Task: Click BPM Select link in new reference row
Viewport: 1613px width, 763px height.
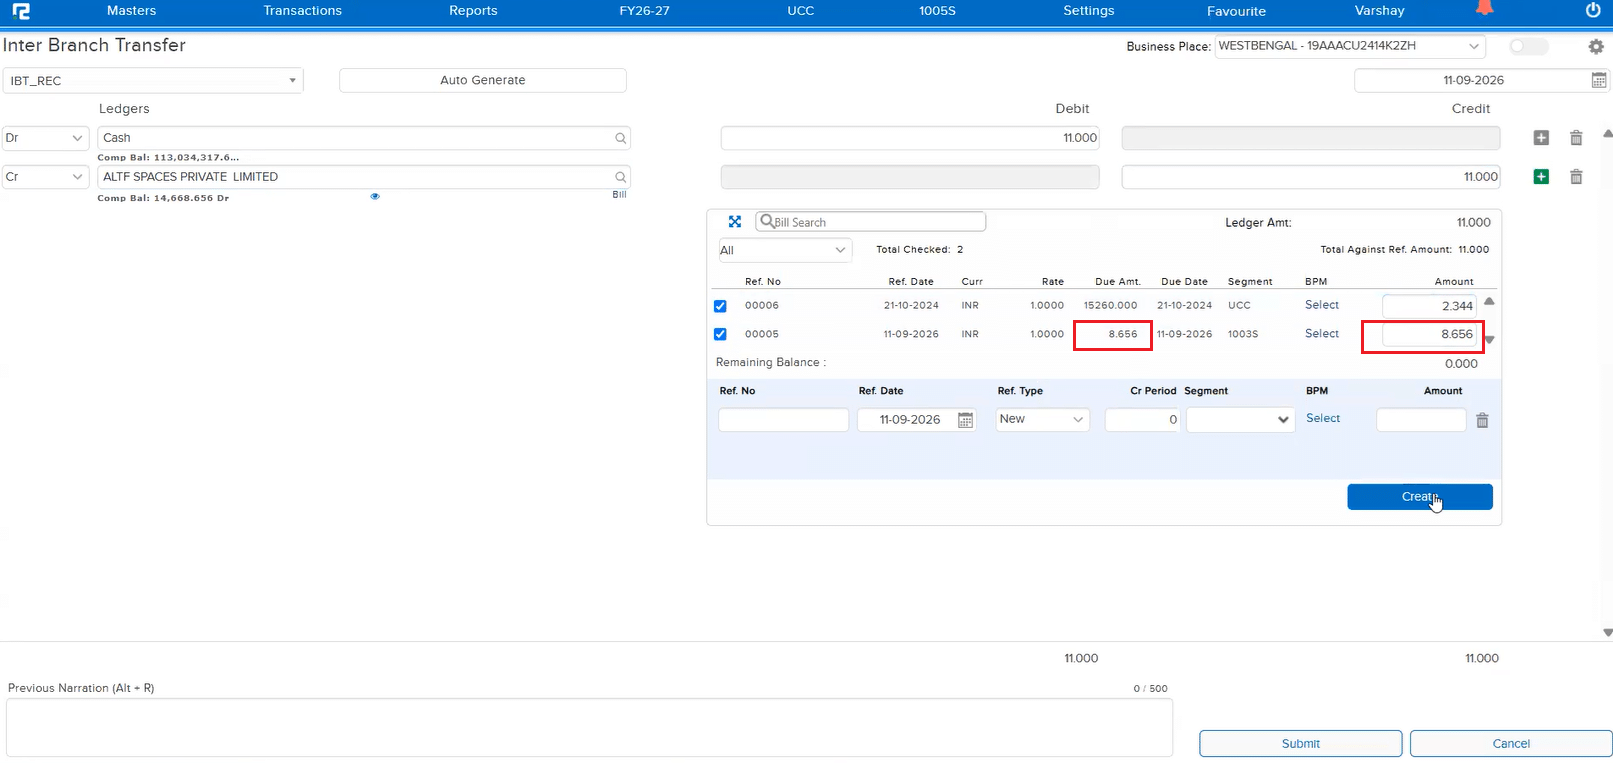Action: coord(1322,419)
